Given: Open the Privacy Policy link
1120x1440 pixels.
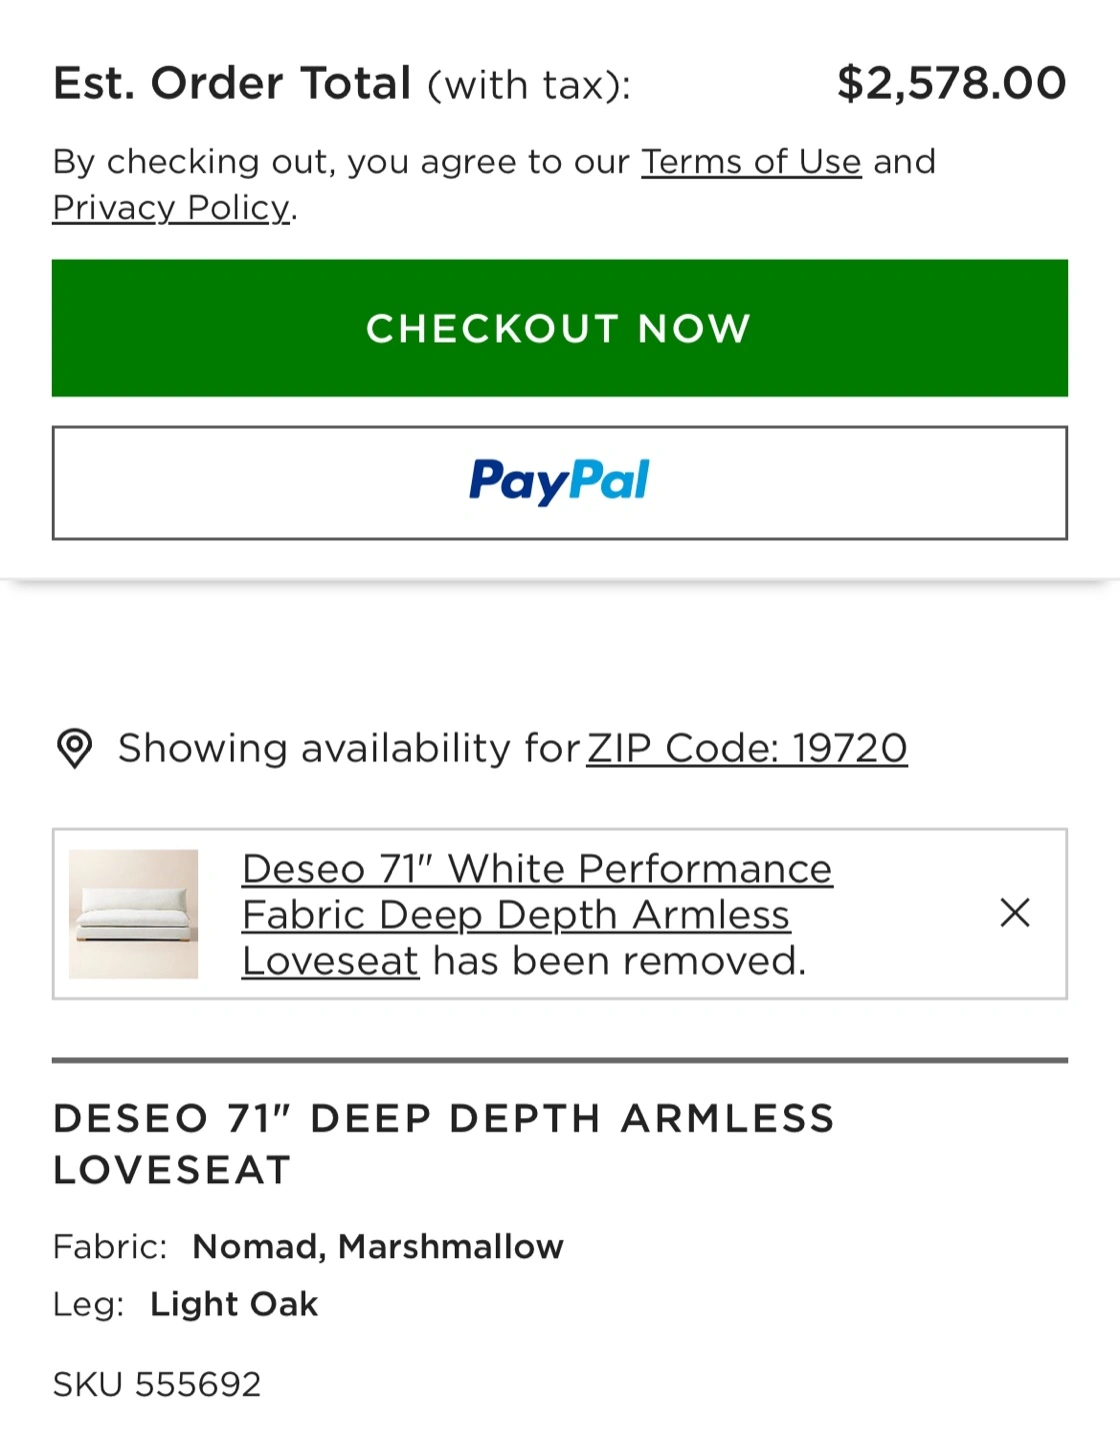Looking at the screenshot, I should click(171, 207).
